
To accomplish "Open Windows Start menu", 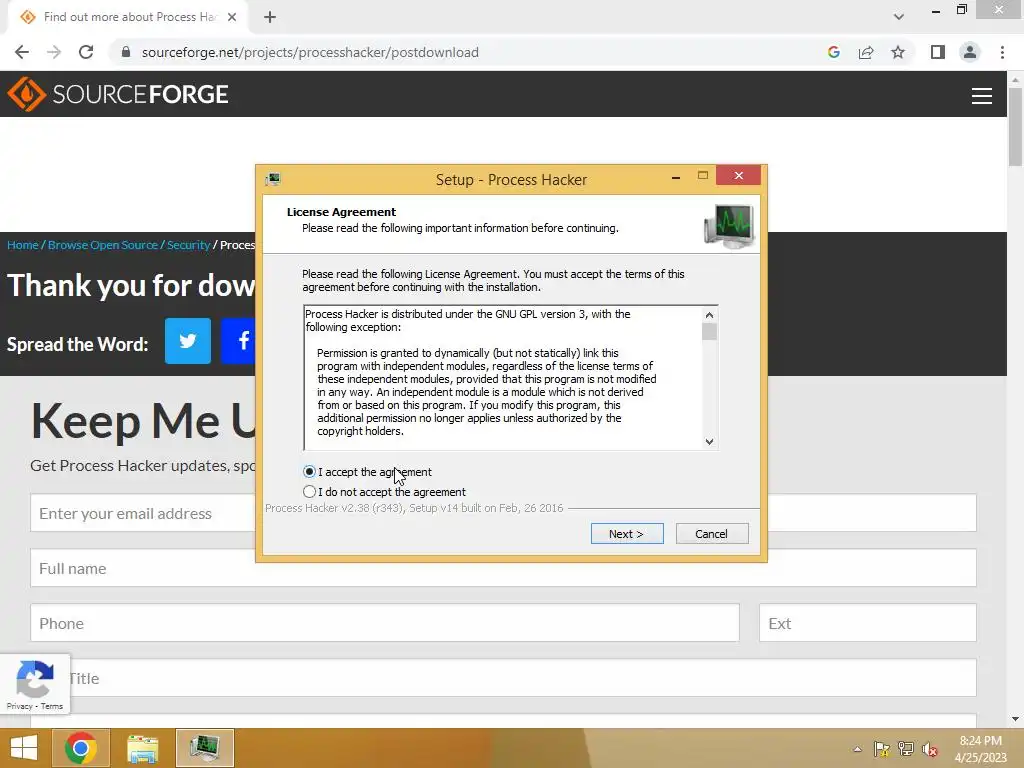I will (x=24, y=748).
